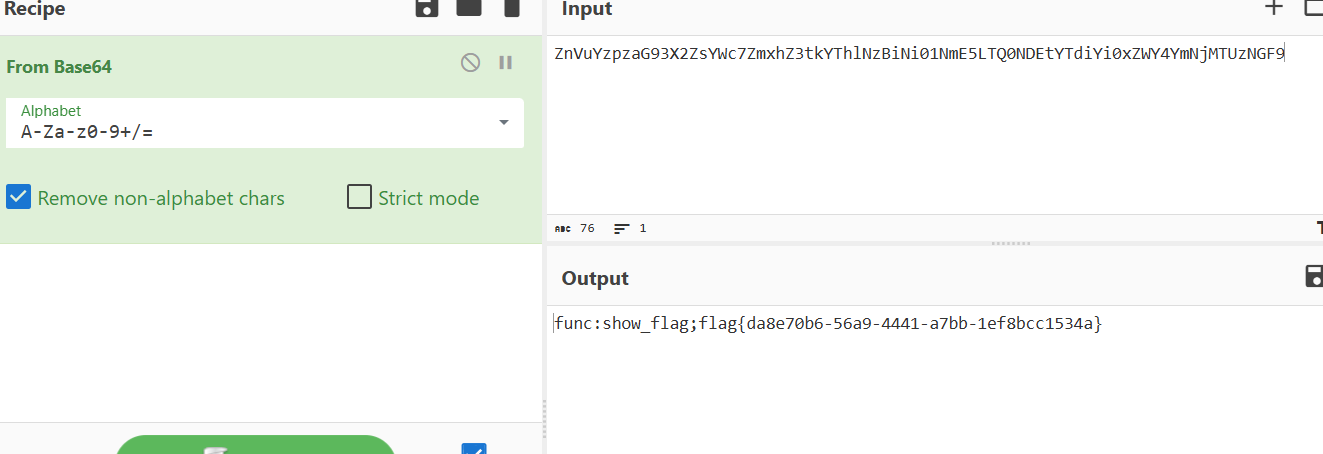Click the input character count indicator
Screen dimensions: 1323x454
click(x=575, y=229)
